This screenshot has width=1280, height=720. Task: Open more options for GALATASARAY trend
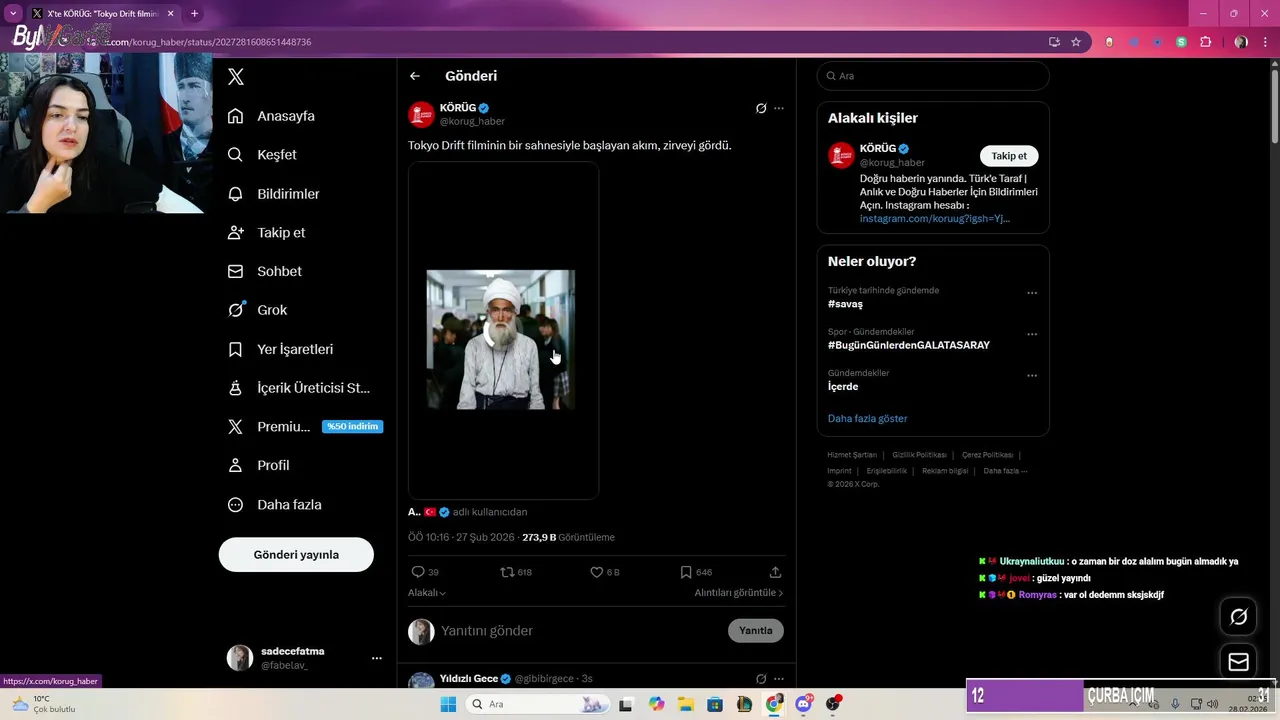1032,334
